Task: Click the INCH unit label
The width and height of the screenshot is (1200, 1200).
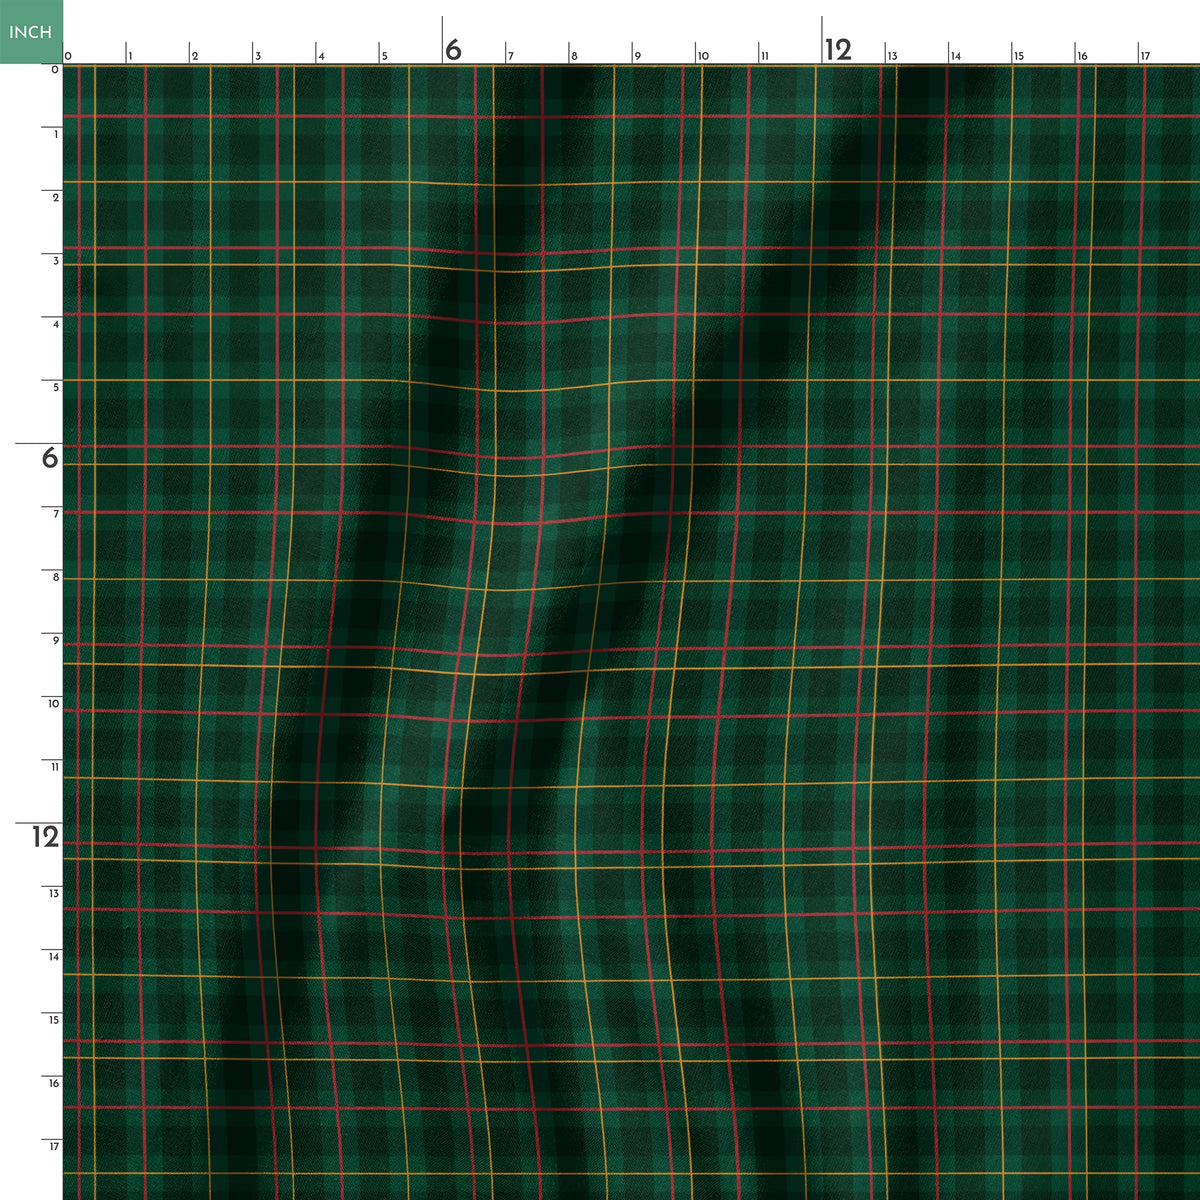Action: coord(31,32)
